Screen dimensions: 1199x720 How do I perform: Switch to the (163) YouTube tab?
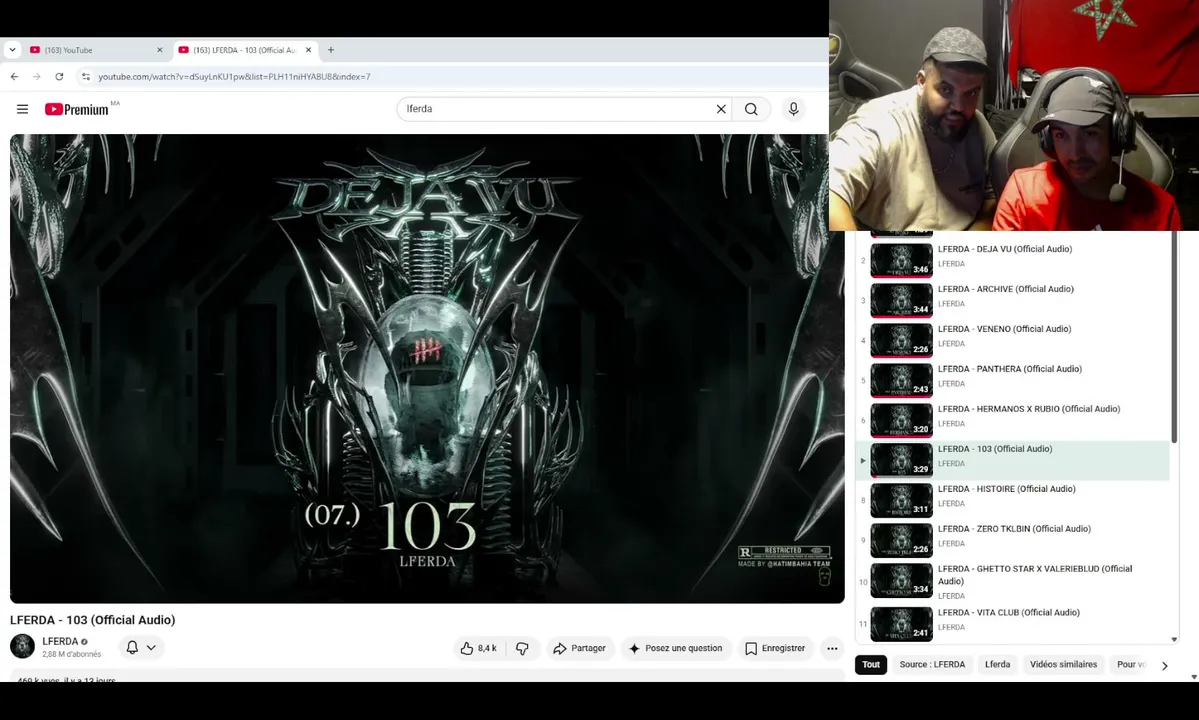96,50
